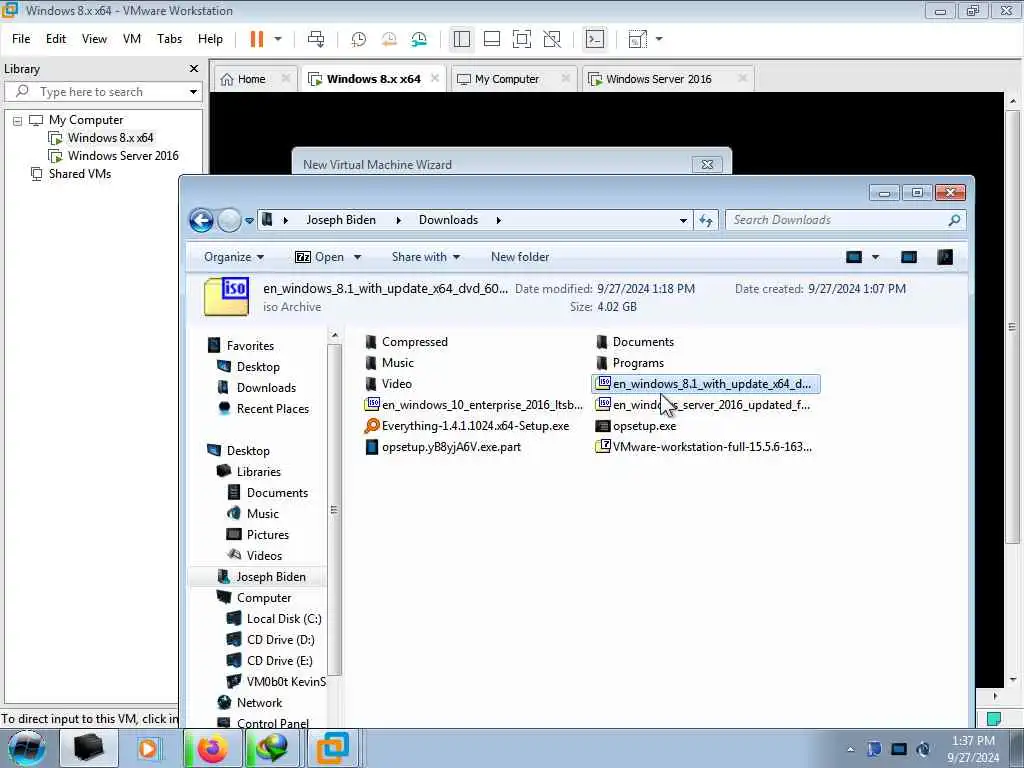The width and height of the screenshot is (1024, 768).
Task: Open the Open button dropdown arrow
Action: (x=358, y=257)
